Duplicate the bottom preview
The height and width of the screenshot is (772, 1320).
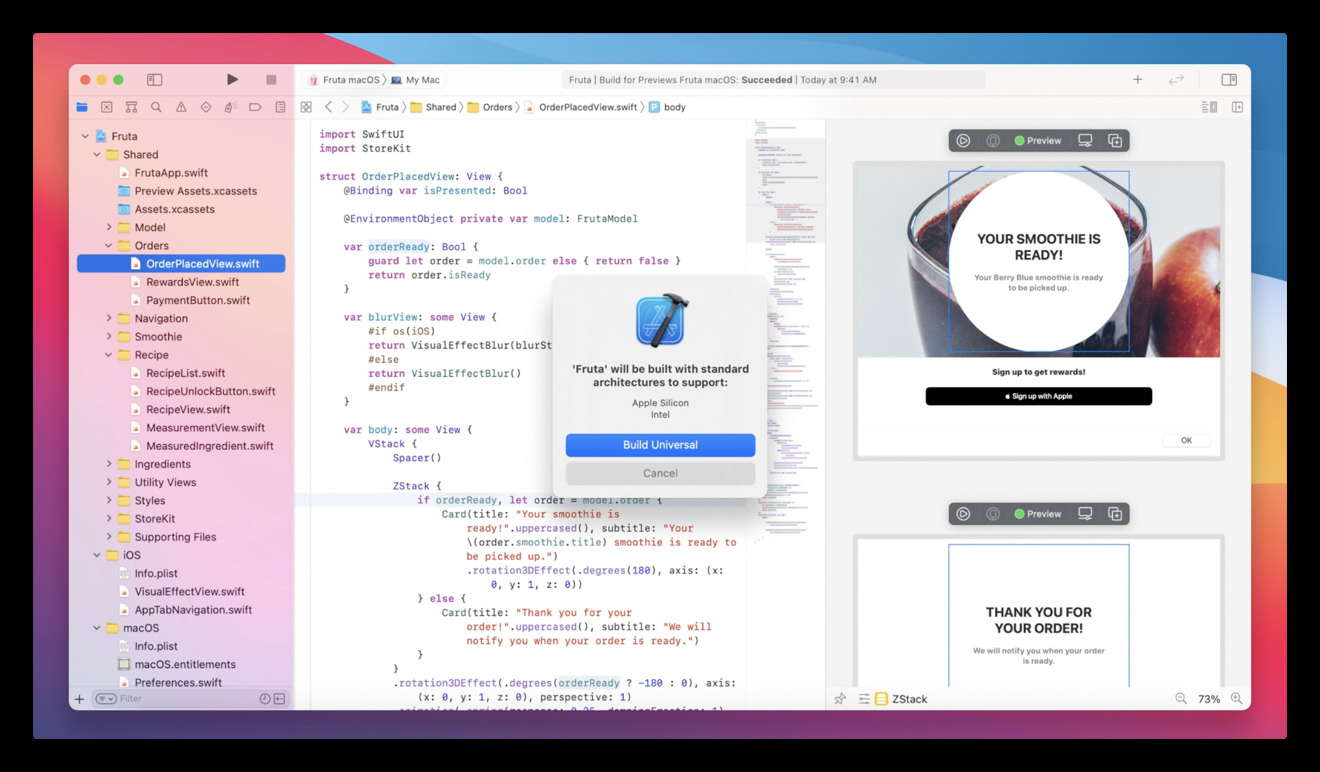[1115, 514]
